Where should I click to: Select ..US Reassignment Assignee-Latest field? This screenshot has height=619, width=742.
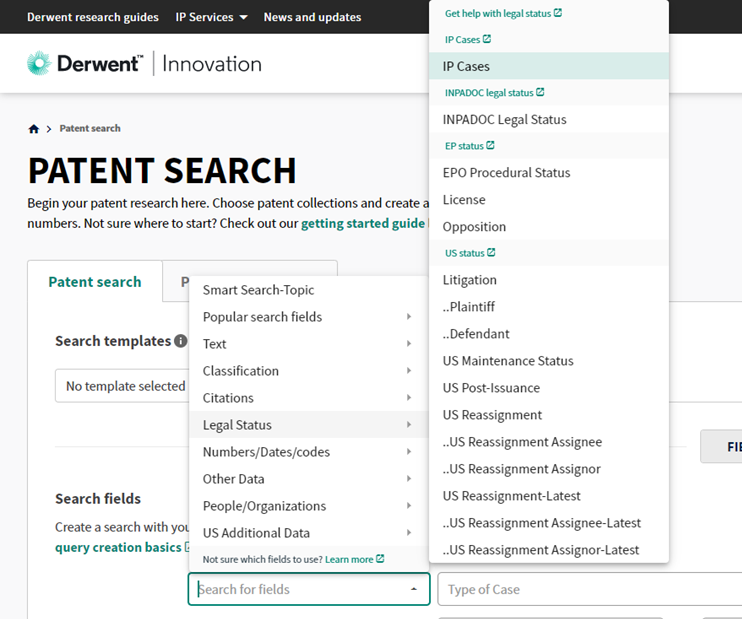(x=549, y=522)
